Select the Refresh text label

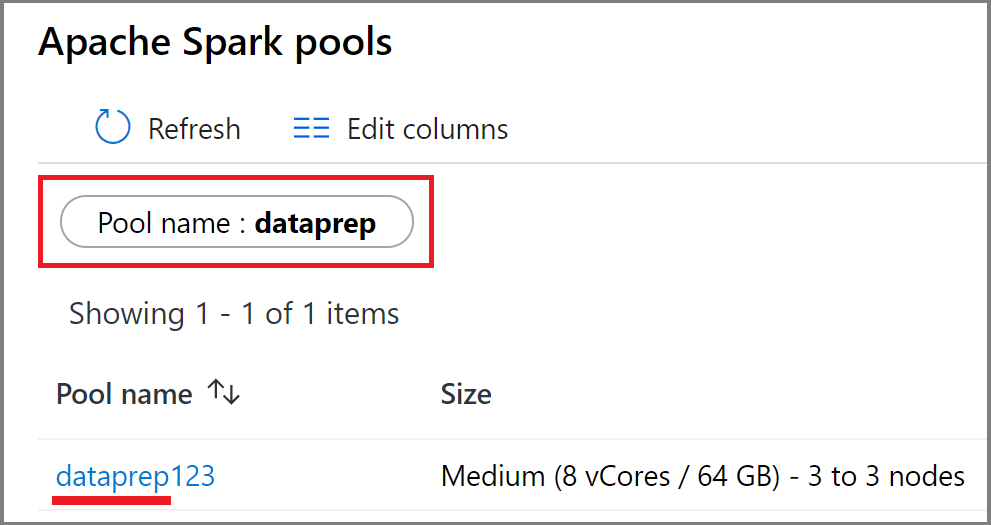pos(194,129)
